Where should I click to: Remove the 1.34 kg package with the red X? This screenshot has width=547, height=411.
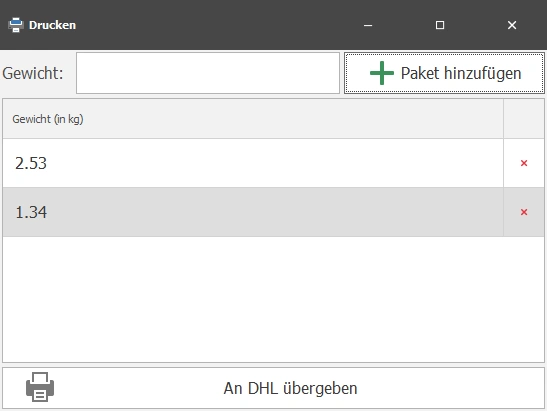point(524,212)
